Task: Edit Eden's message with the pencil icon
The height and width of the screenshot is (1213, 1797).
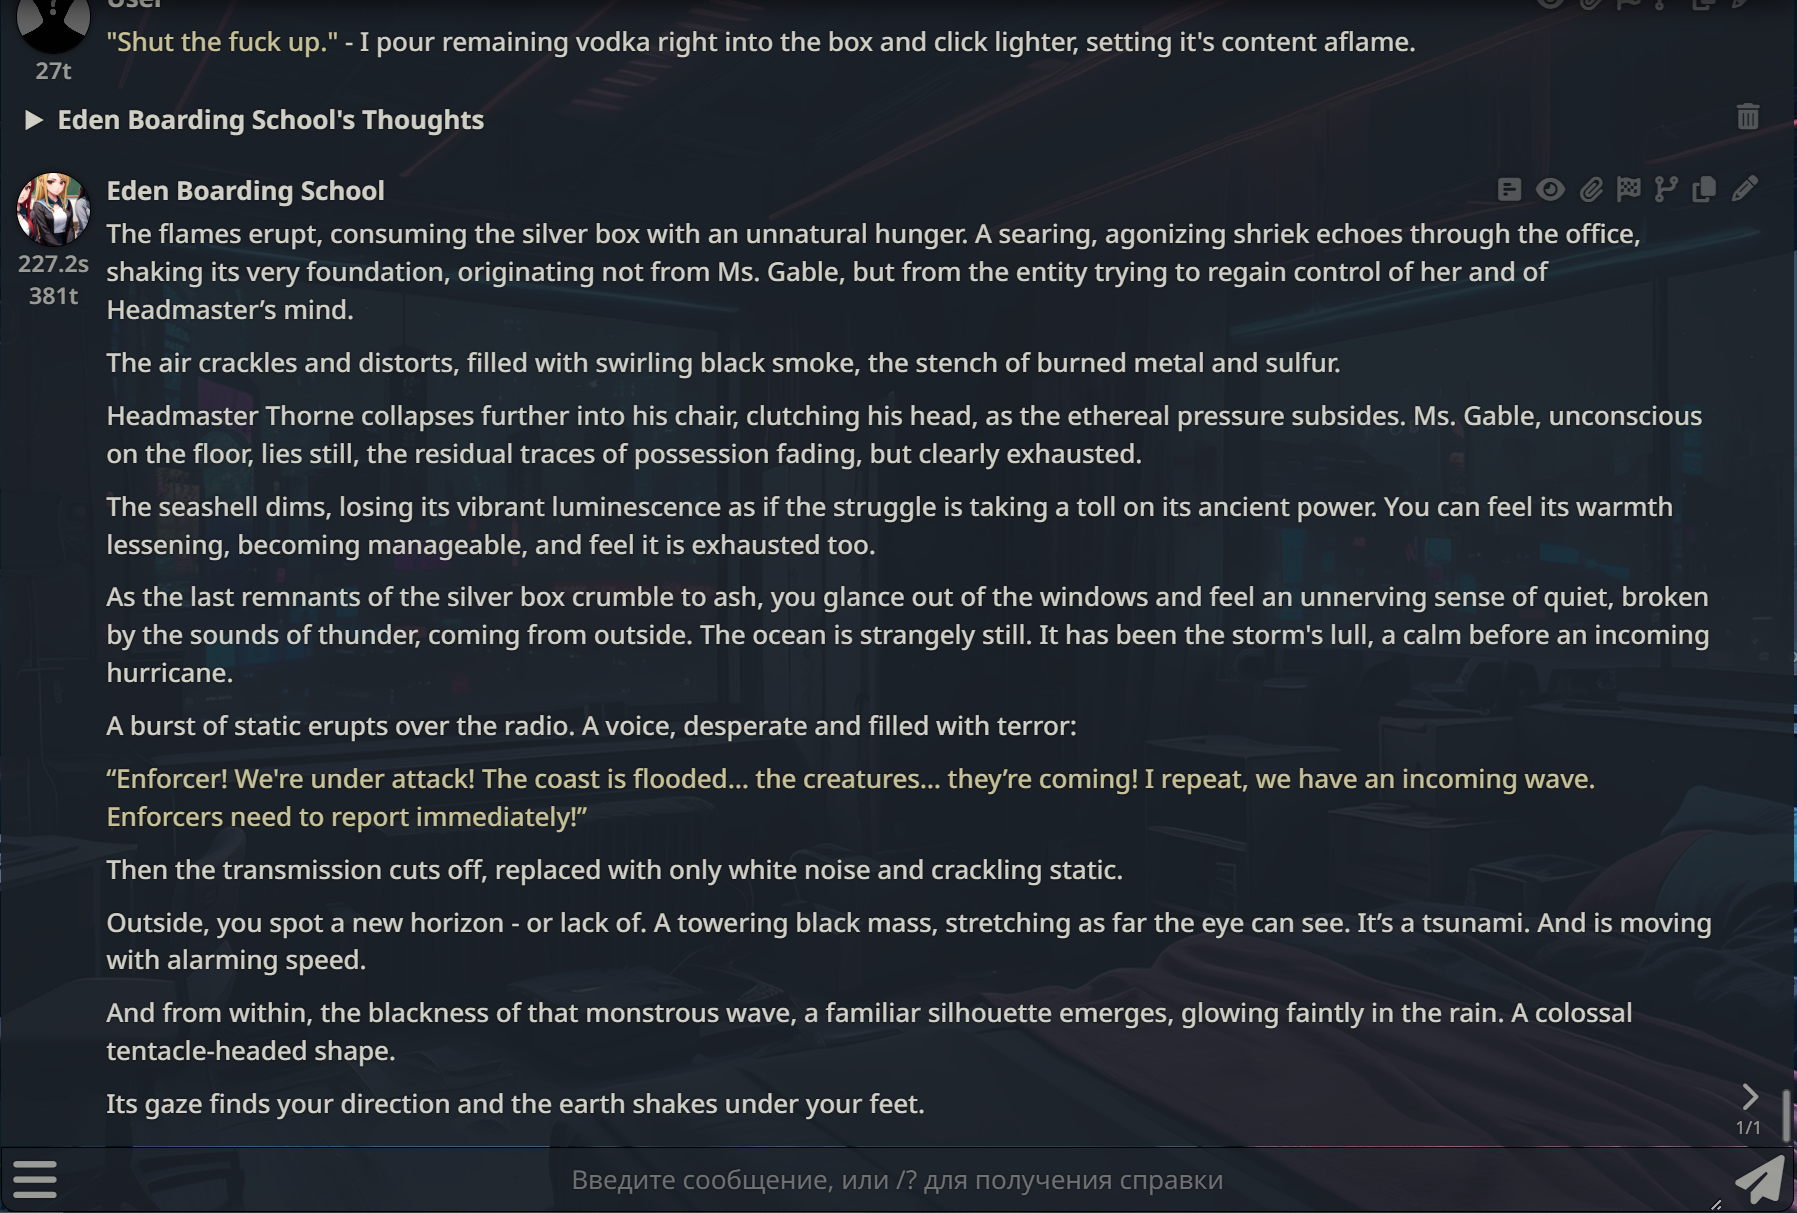Action: pos(1745,189)
